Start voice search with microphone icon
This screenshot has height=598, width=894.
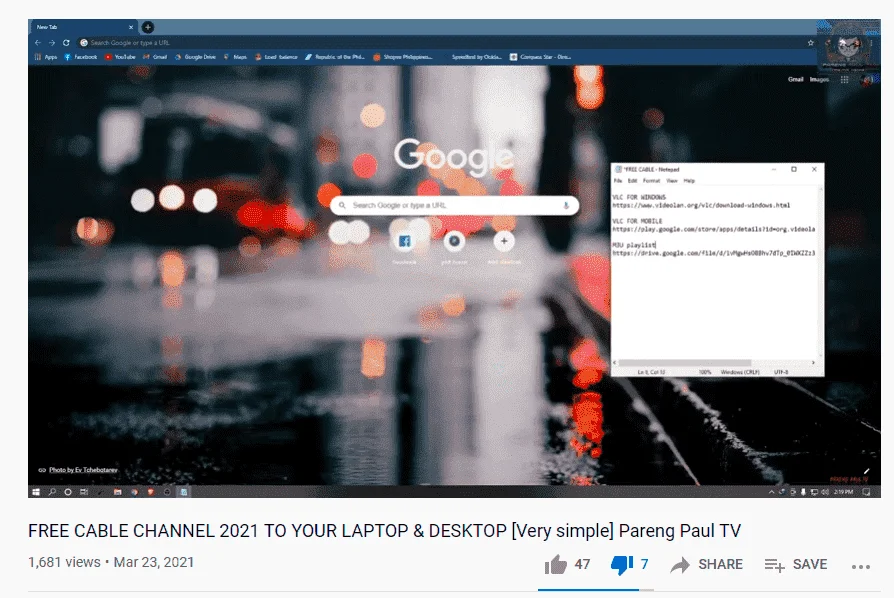coord(566,205)
